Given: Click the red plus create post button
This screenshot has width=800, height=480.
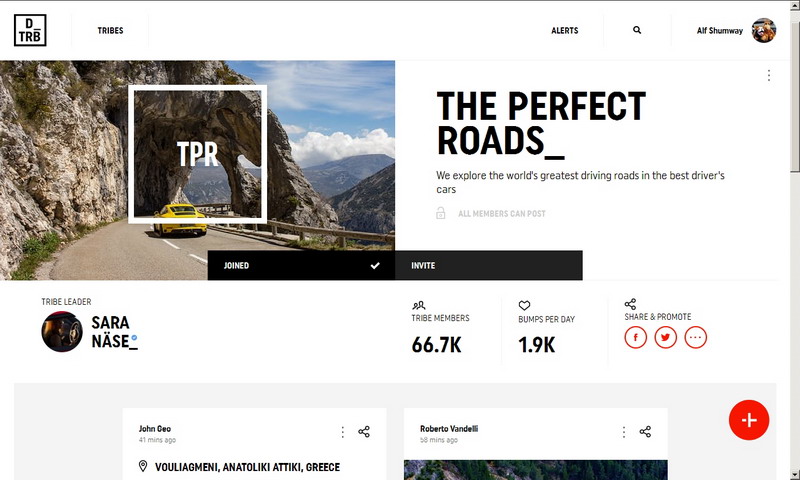Looking at the screenshot, I should (x=748, y=420).
